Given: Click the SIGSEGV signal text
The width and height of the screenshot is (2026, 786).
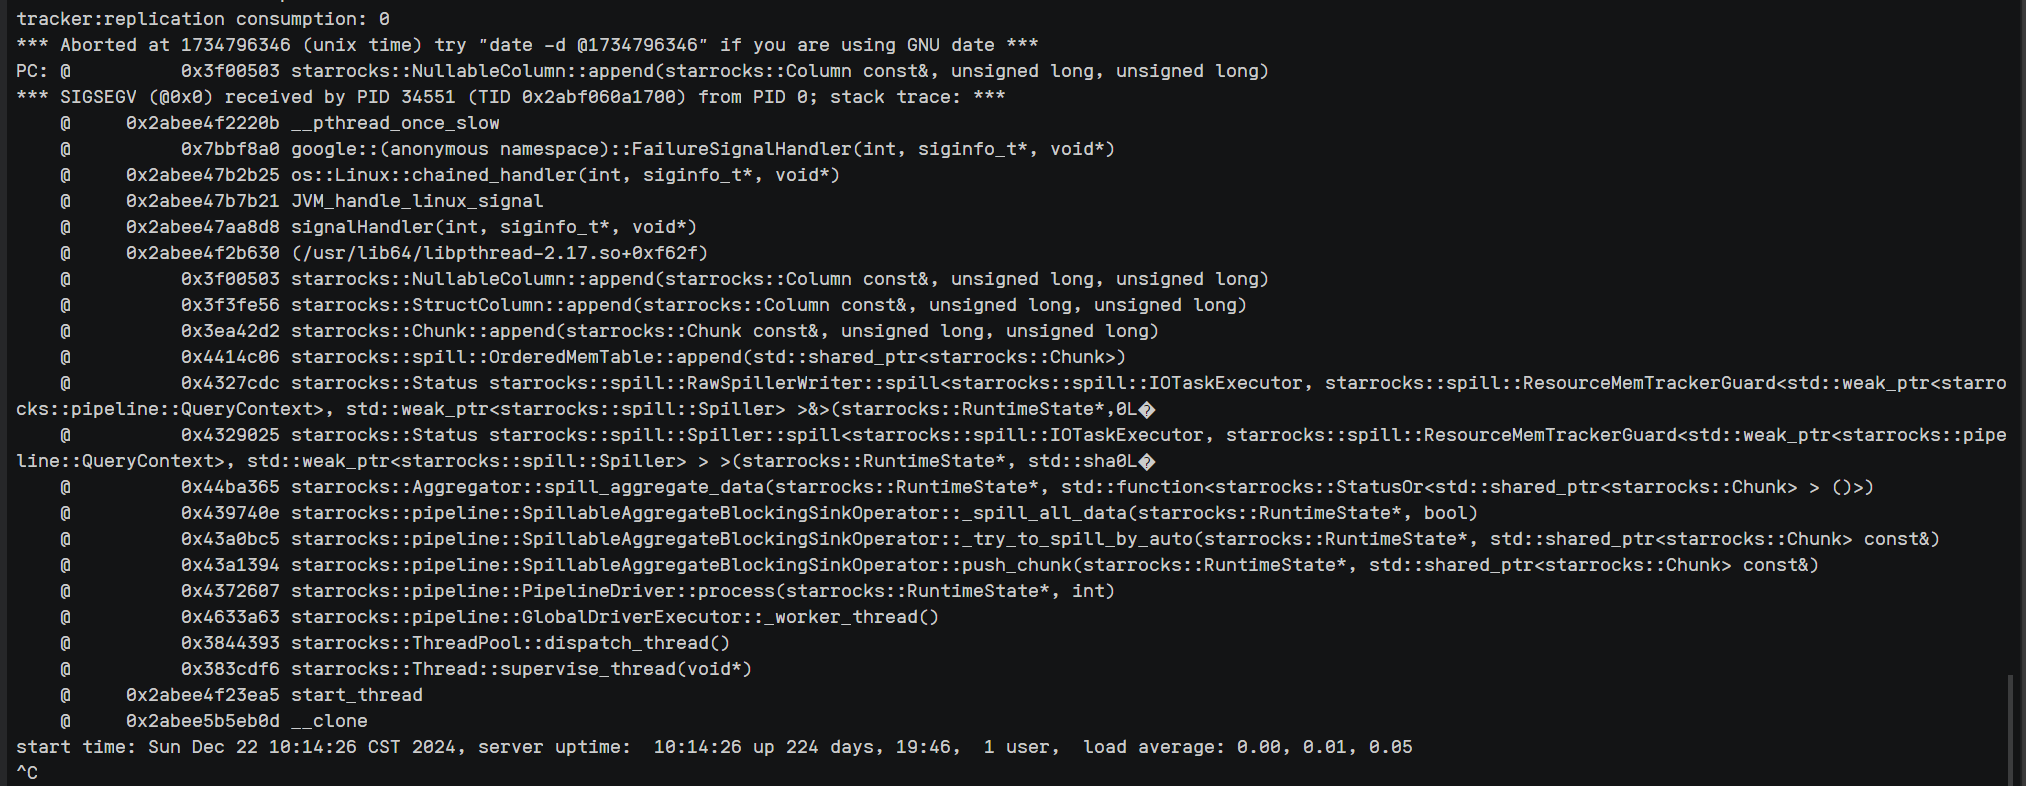Looking at the screenshot, I should tap(98, 97).
